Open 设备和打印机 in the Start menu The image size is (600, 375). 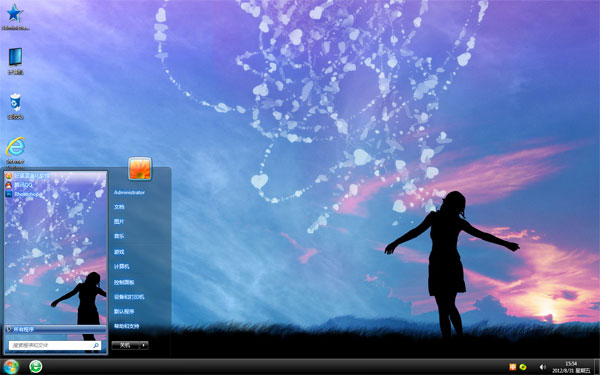tap(129, 297)
